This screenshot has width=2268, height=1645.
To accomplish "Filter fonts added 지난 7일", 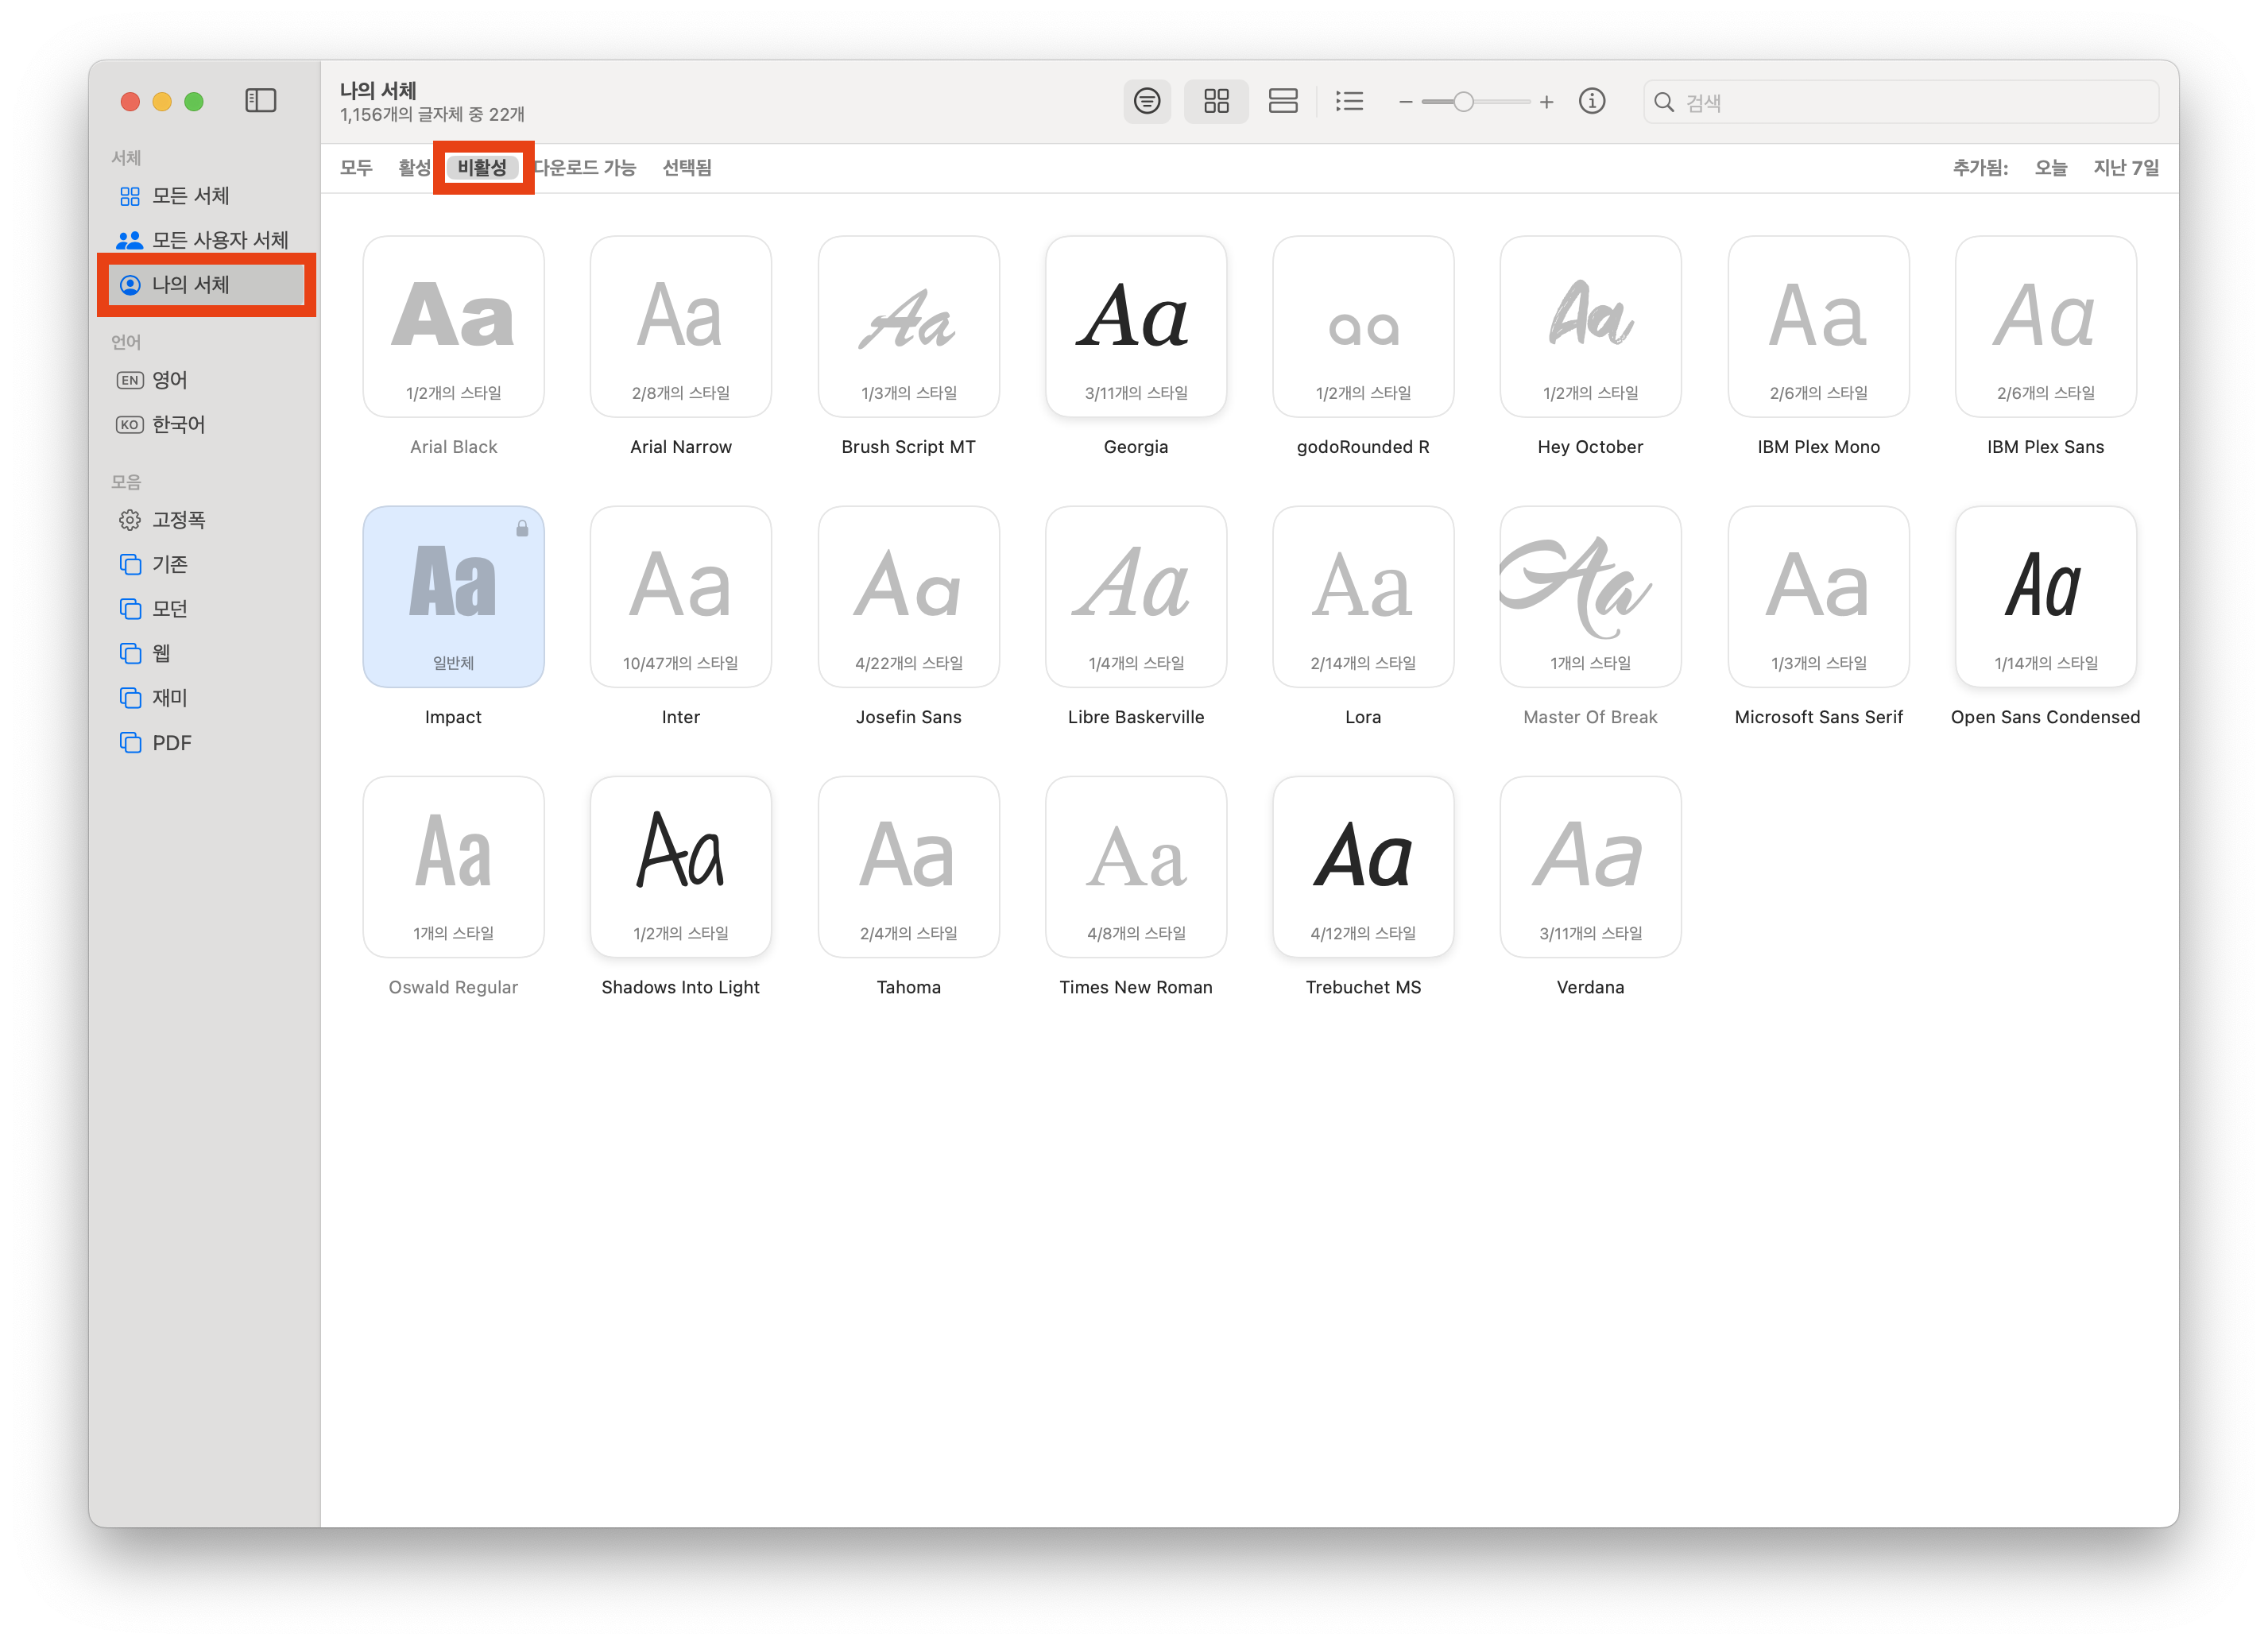I will point(2126,168).
